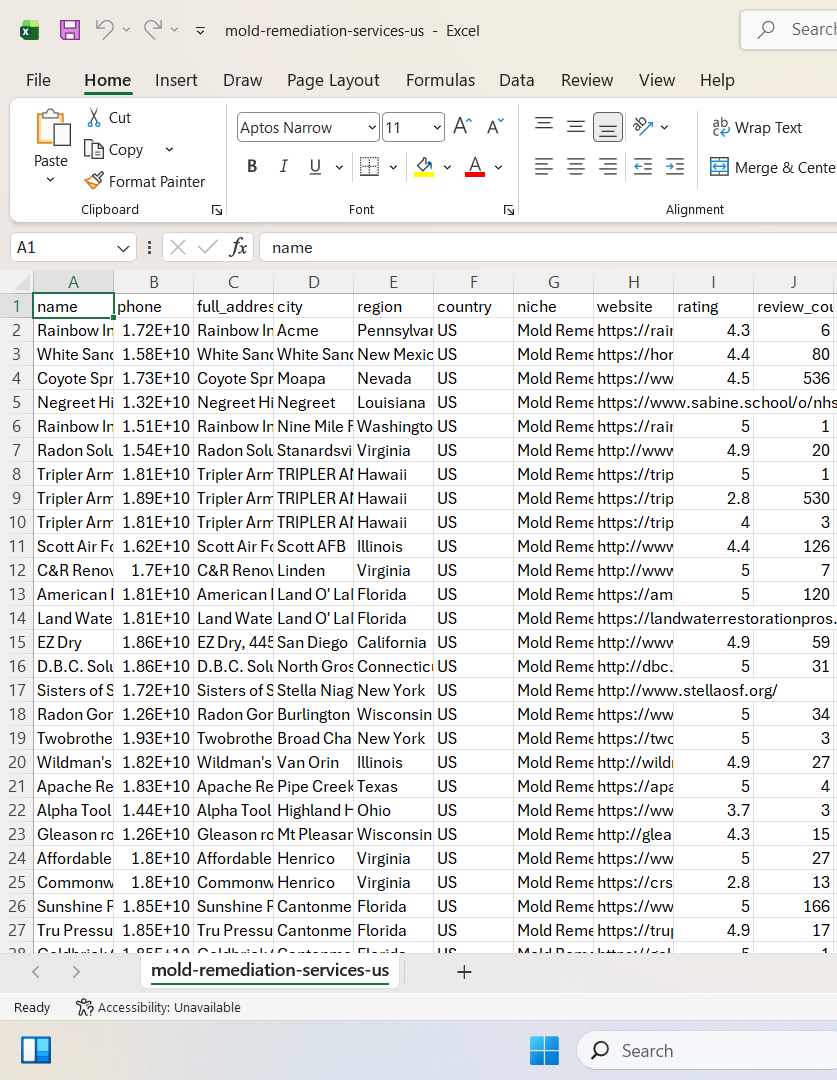Switch to the Data tab
The height and width of the screenshot is (1080, 837).
coord(517,80)
